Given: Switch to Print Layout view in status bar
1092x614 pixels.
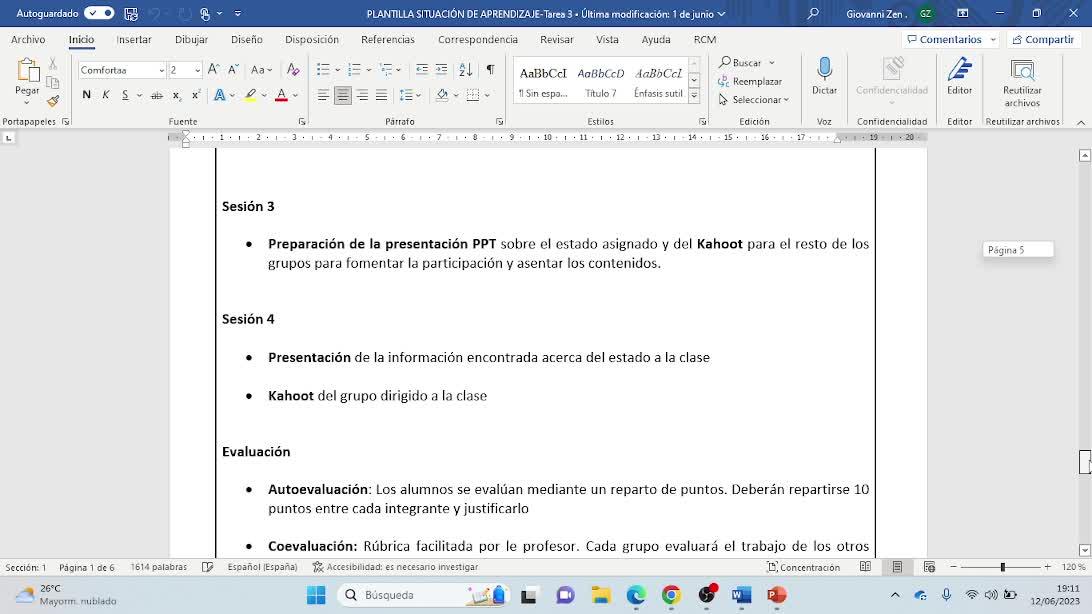Looking at the screenshot, I should pyautogui.click(x=897, y=567).
